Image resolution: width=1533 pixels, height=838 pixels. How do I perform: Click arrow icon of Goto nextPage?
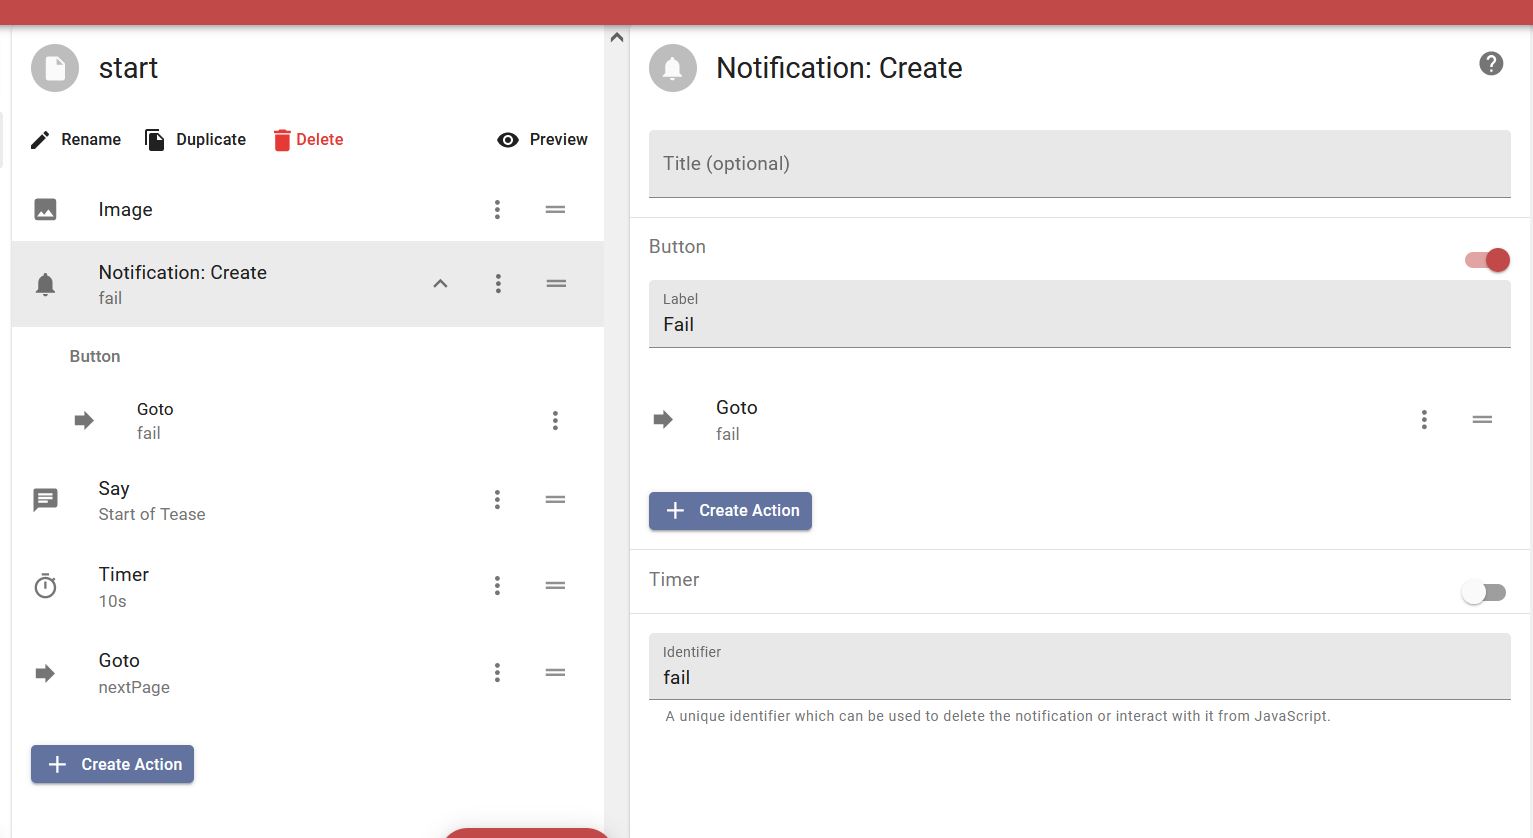(x=45, y=673)
